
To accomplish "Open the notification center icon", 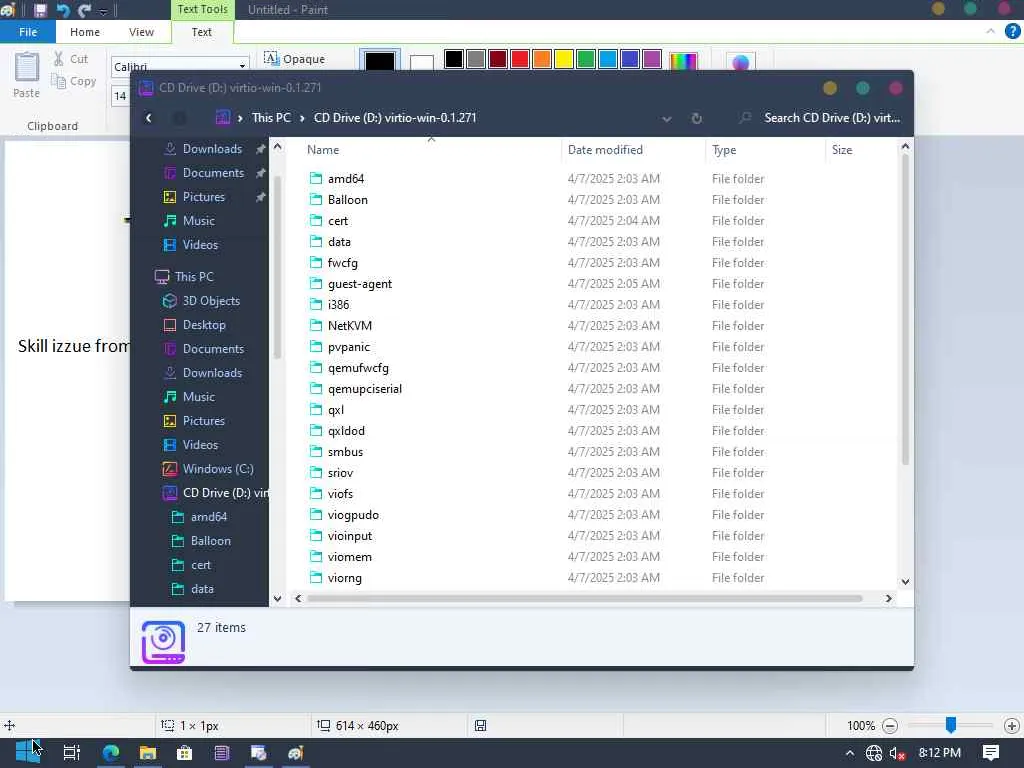I will (x=991, y=753).
